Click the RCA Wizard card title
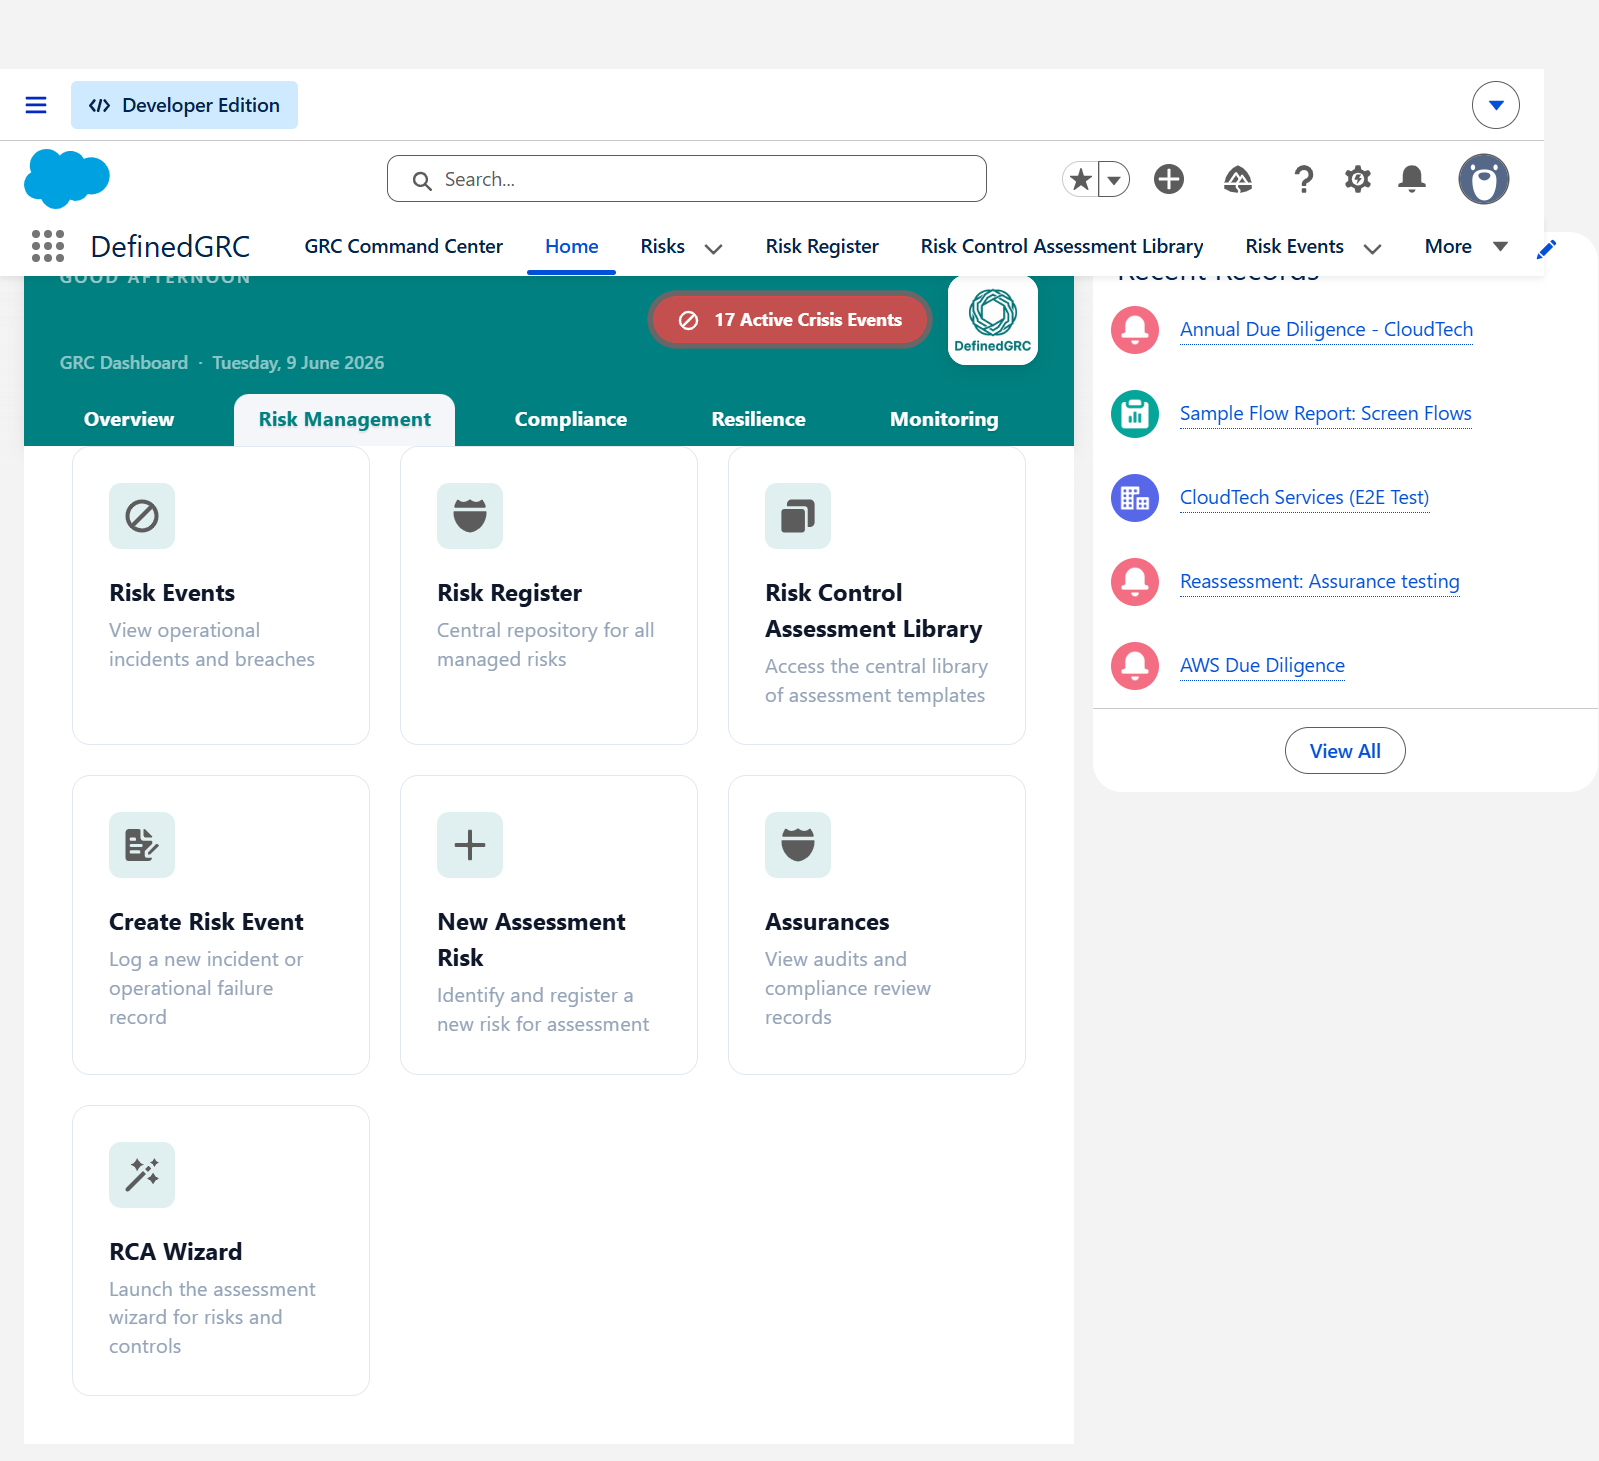Viewport: 1599px width, 1461px height. tap(176, 1252)
